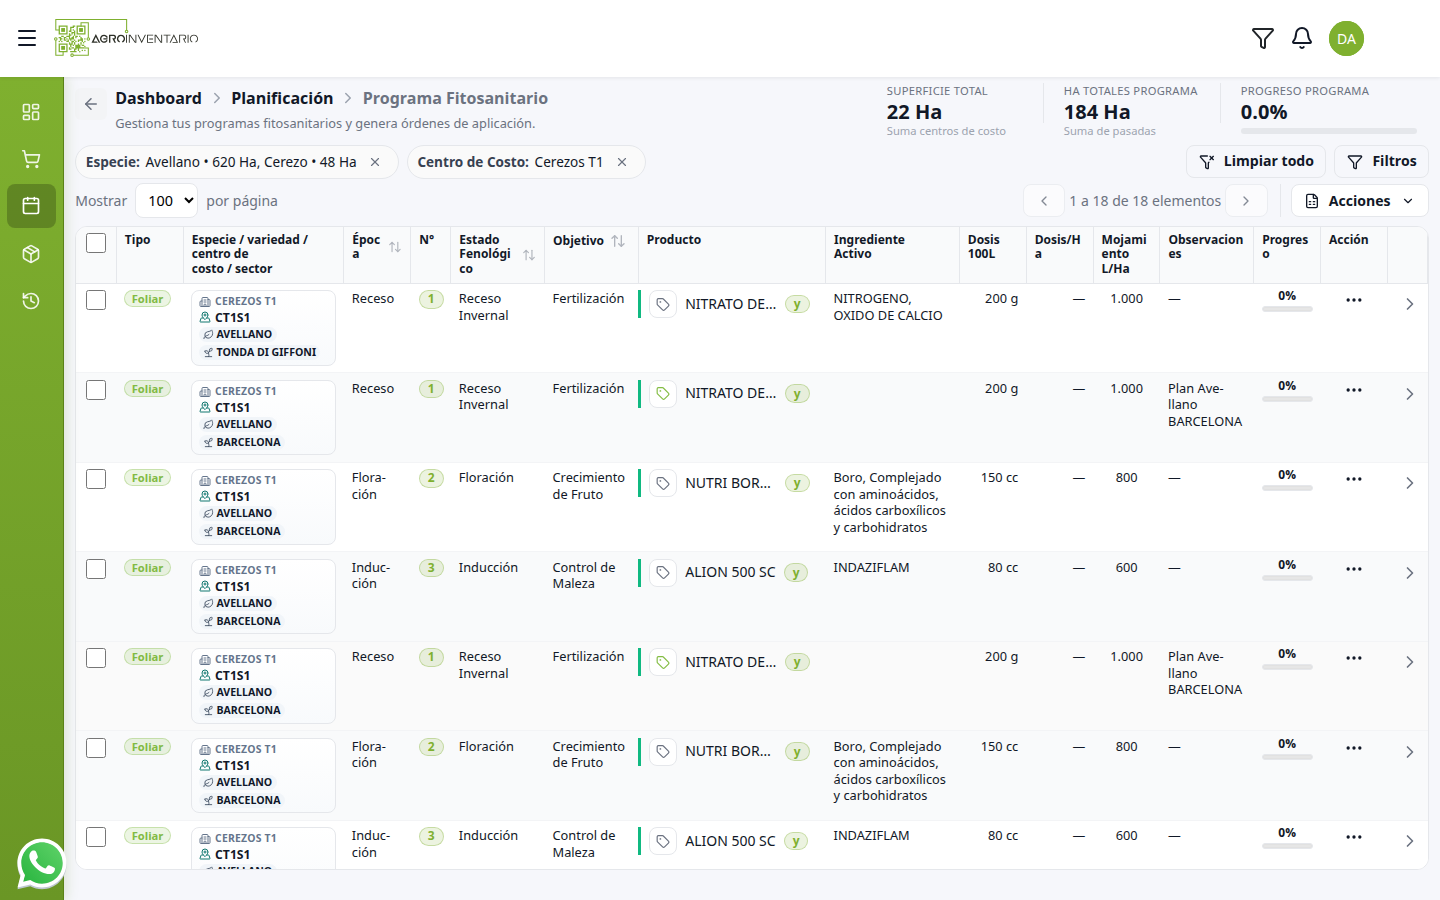Click tag icon beside first ALION 500 SC
1440x900 pixels.
(x=663, y=573)
